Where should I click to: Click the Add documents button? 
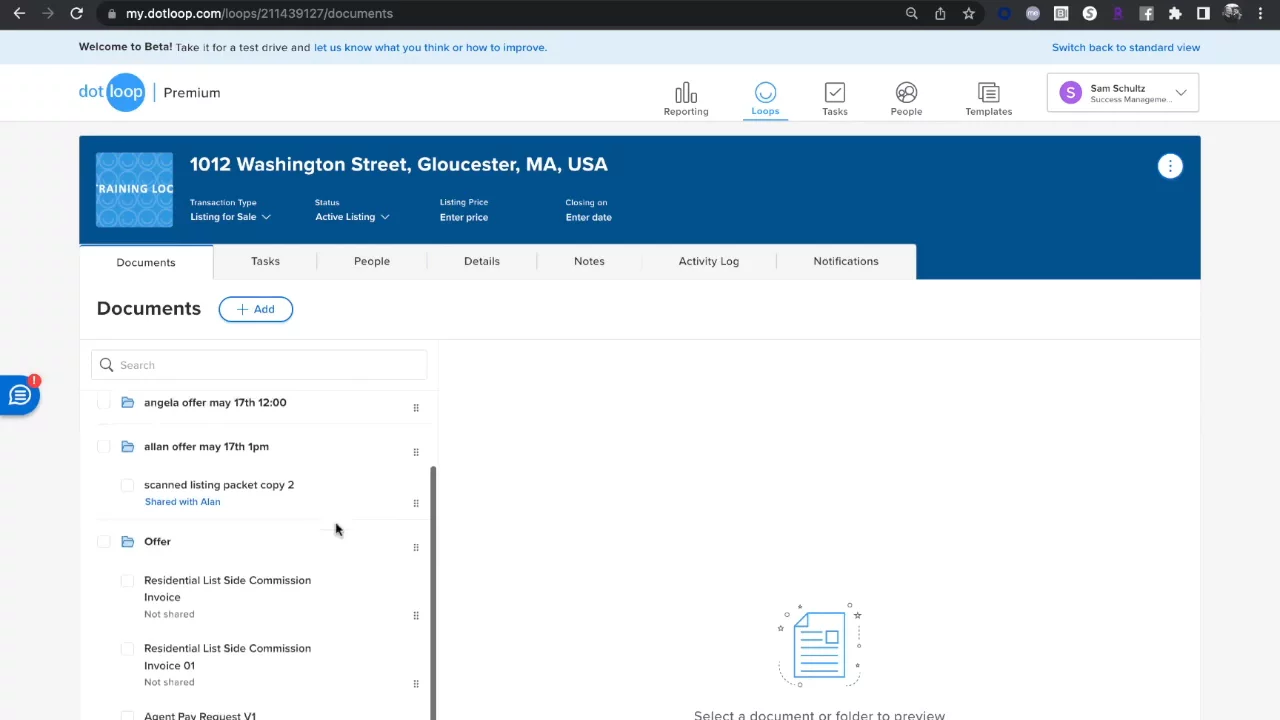coord(256,309)
